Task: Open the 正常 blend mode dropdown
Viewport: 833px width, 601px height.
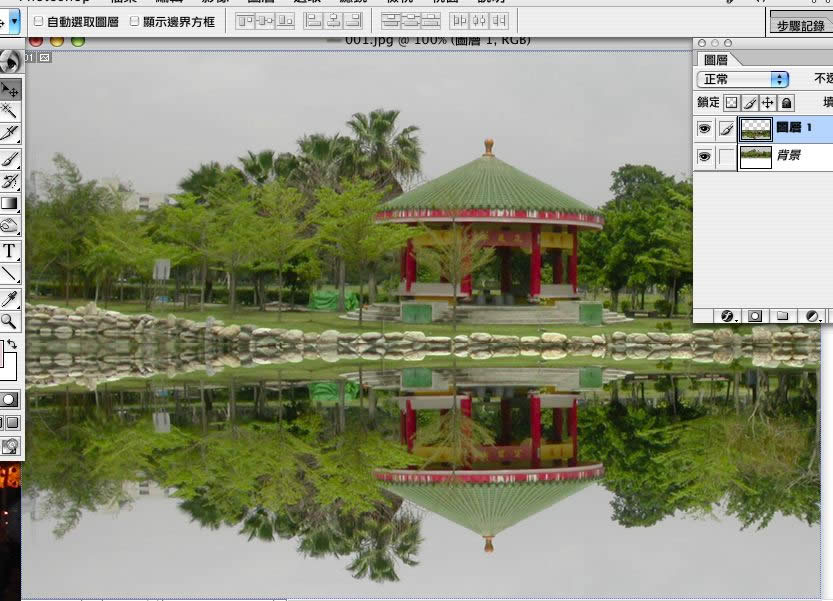Action: pyautogui.click(x=743, y=79)
